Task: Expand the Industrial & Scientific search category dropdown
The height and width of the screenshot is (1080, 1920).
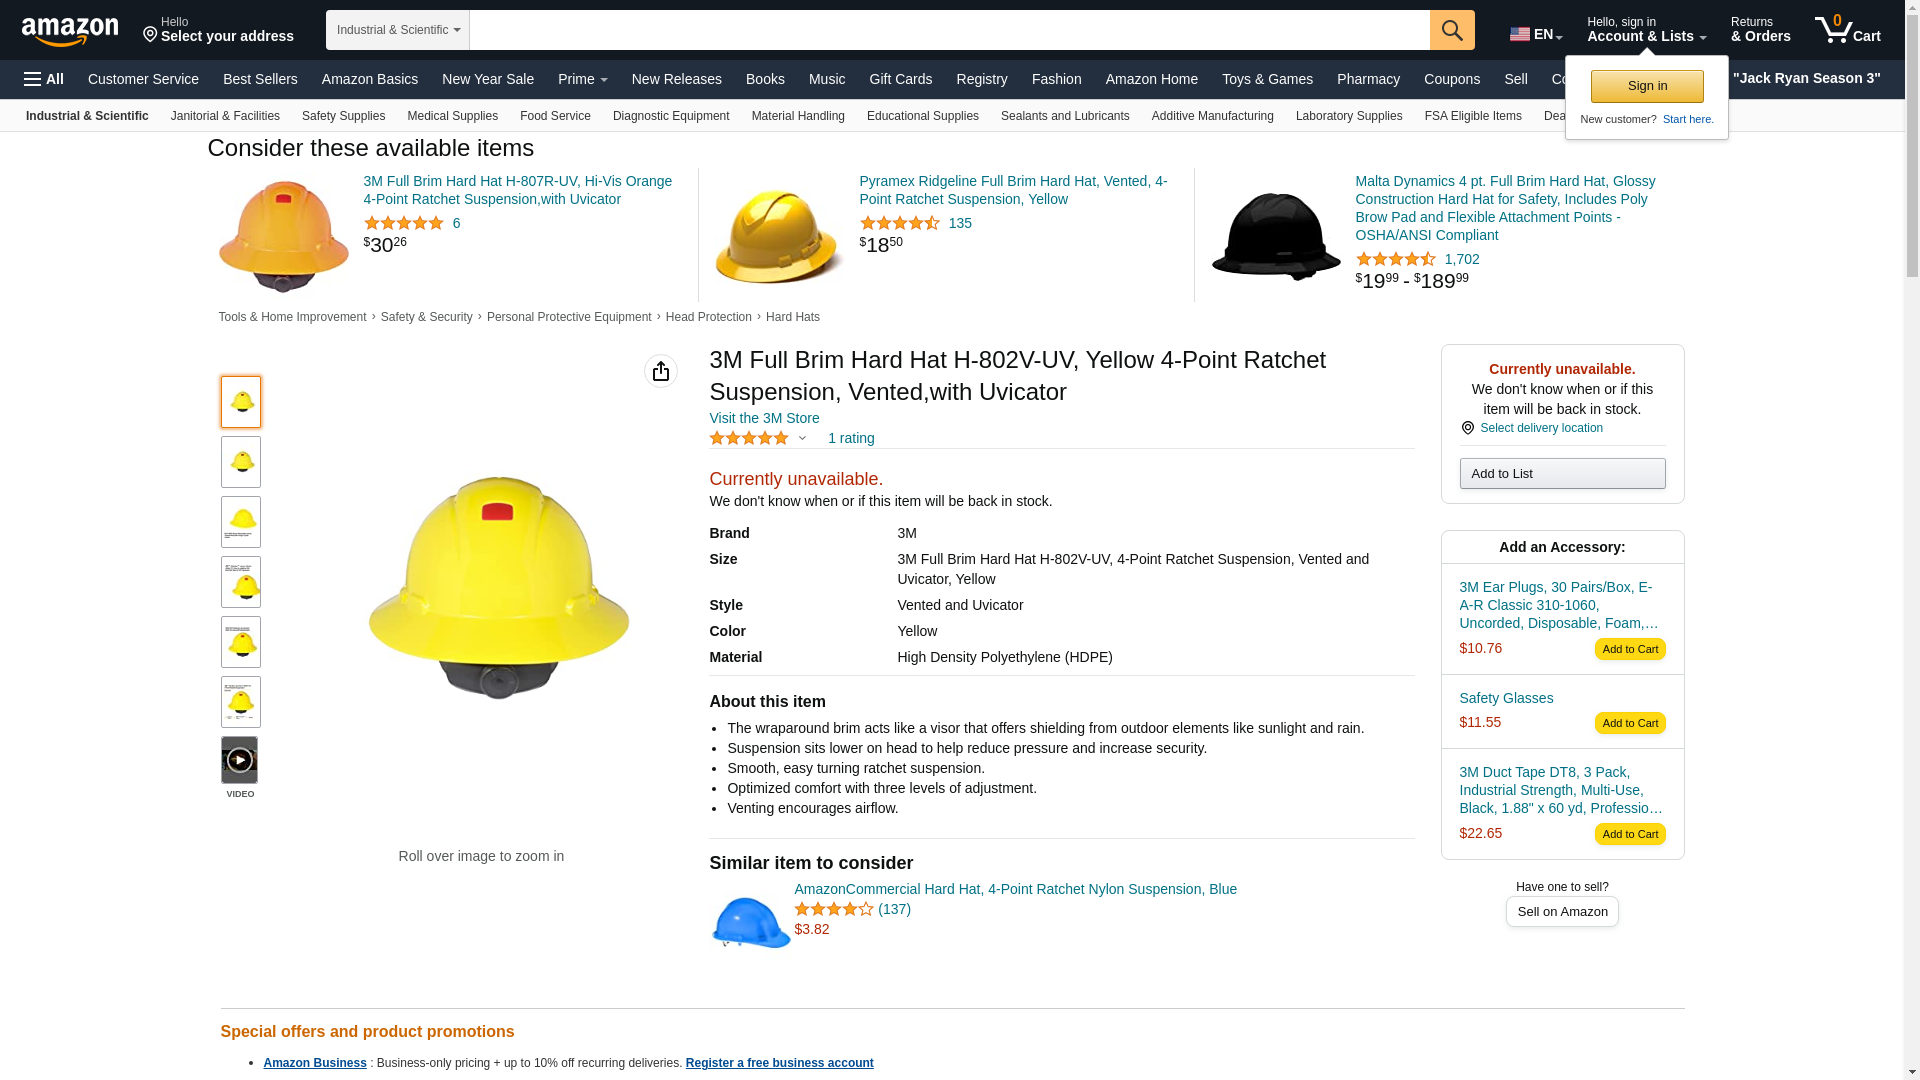Action: coord(397,30)
